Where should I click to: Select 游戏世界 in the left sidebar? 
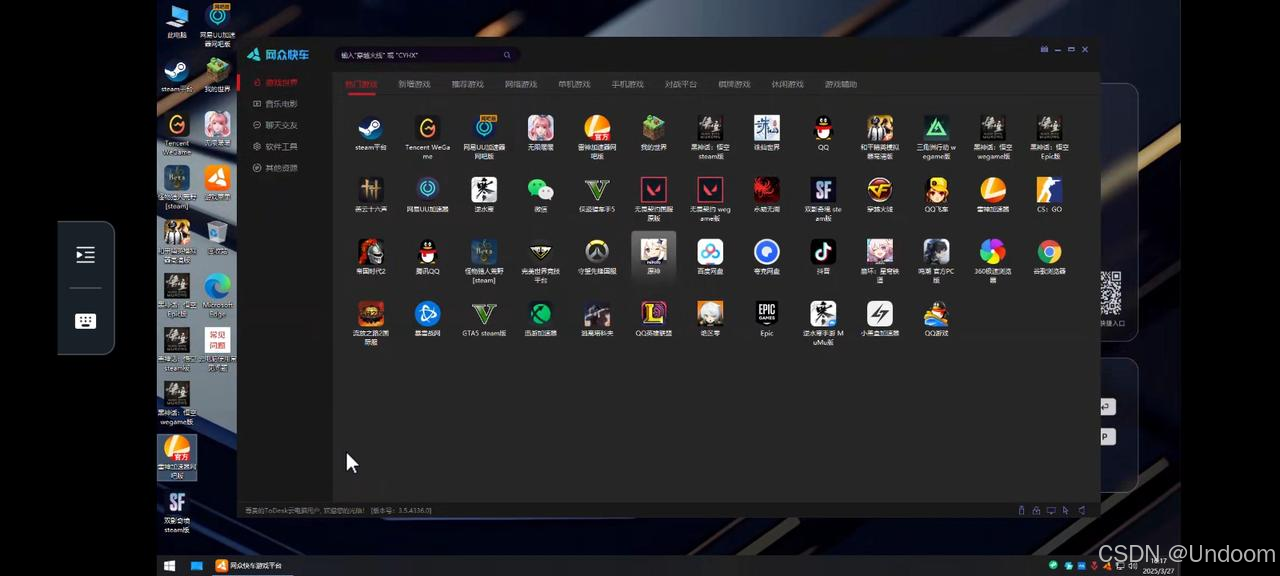coord(275,82)
